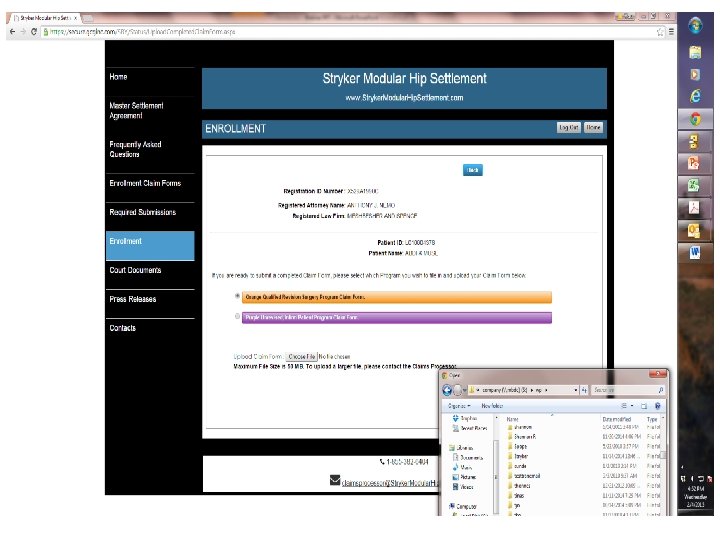Viewport: 720px width, 540px height.
Task: Open Contacts menu item
Action: pyautogui.click(x=122, y=328)
